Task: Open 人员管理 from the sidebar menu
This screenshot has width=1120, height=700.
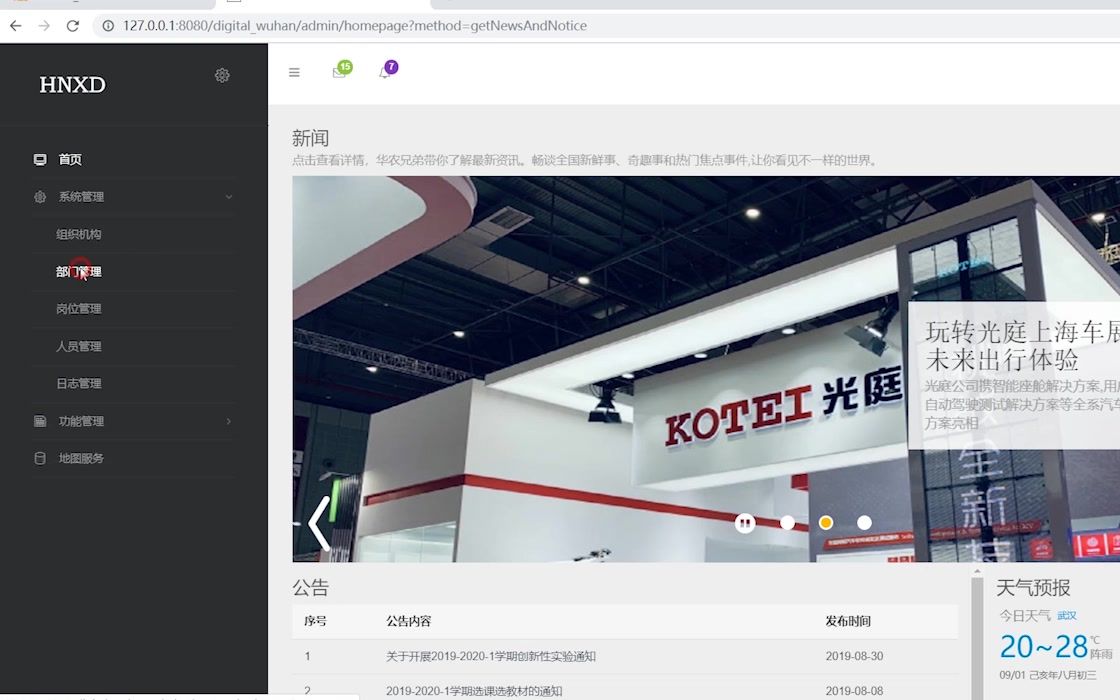Action: click(80, 346)
